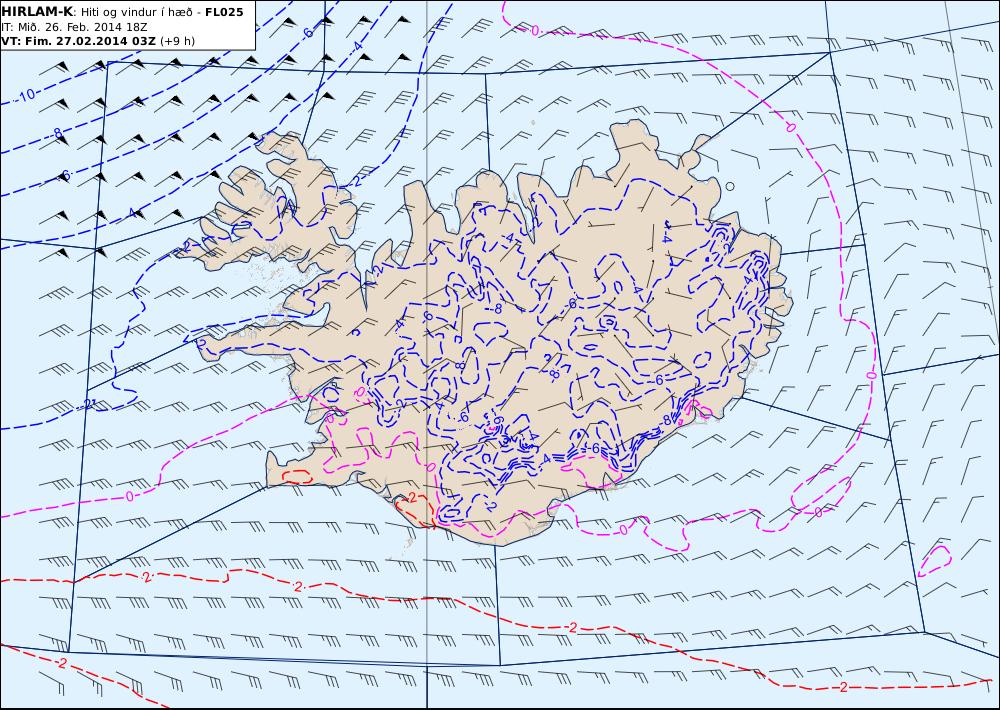Click the blue -10 isotherm label
The image size is (1000, 710).
point(26,96)
